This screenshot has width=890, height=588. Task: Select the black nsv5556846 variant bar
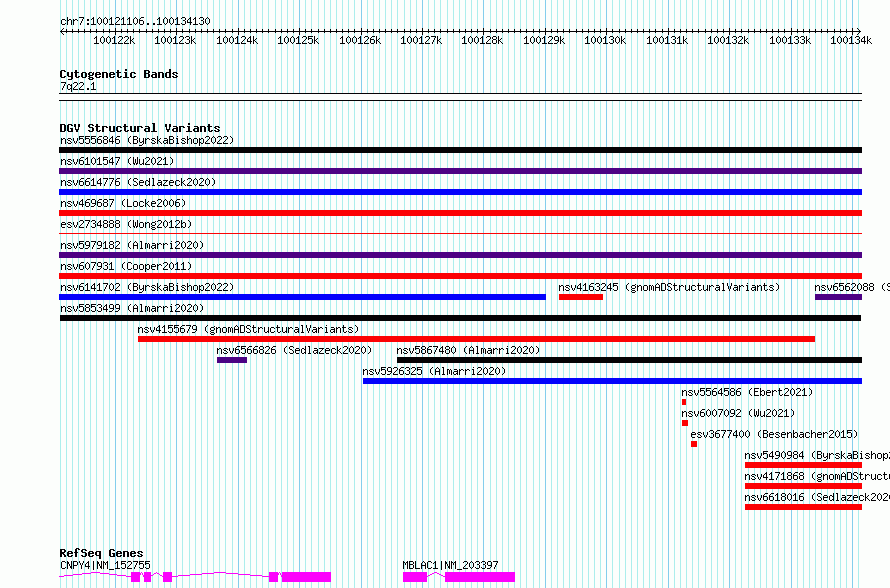point(460,150)
